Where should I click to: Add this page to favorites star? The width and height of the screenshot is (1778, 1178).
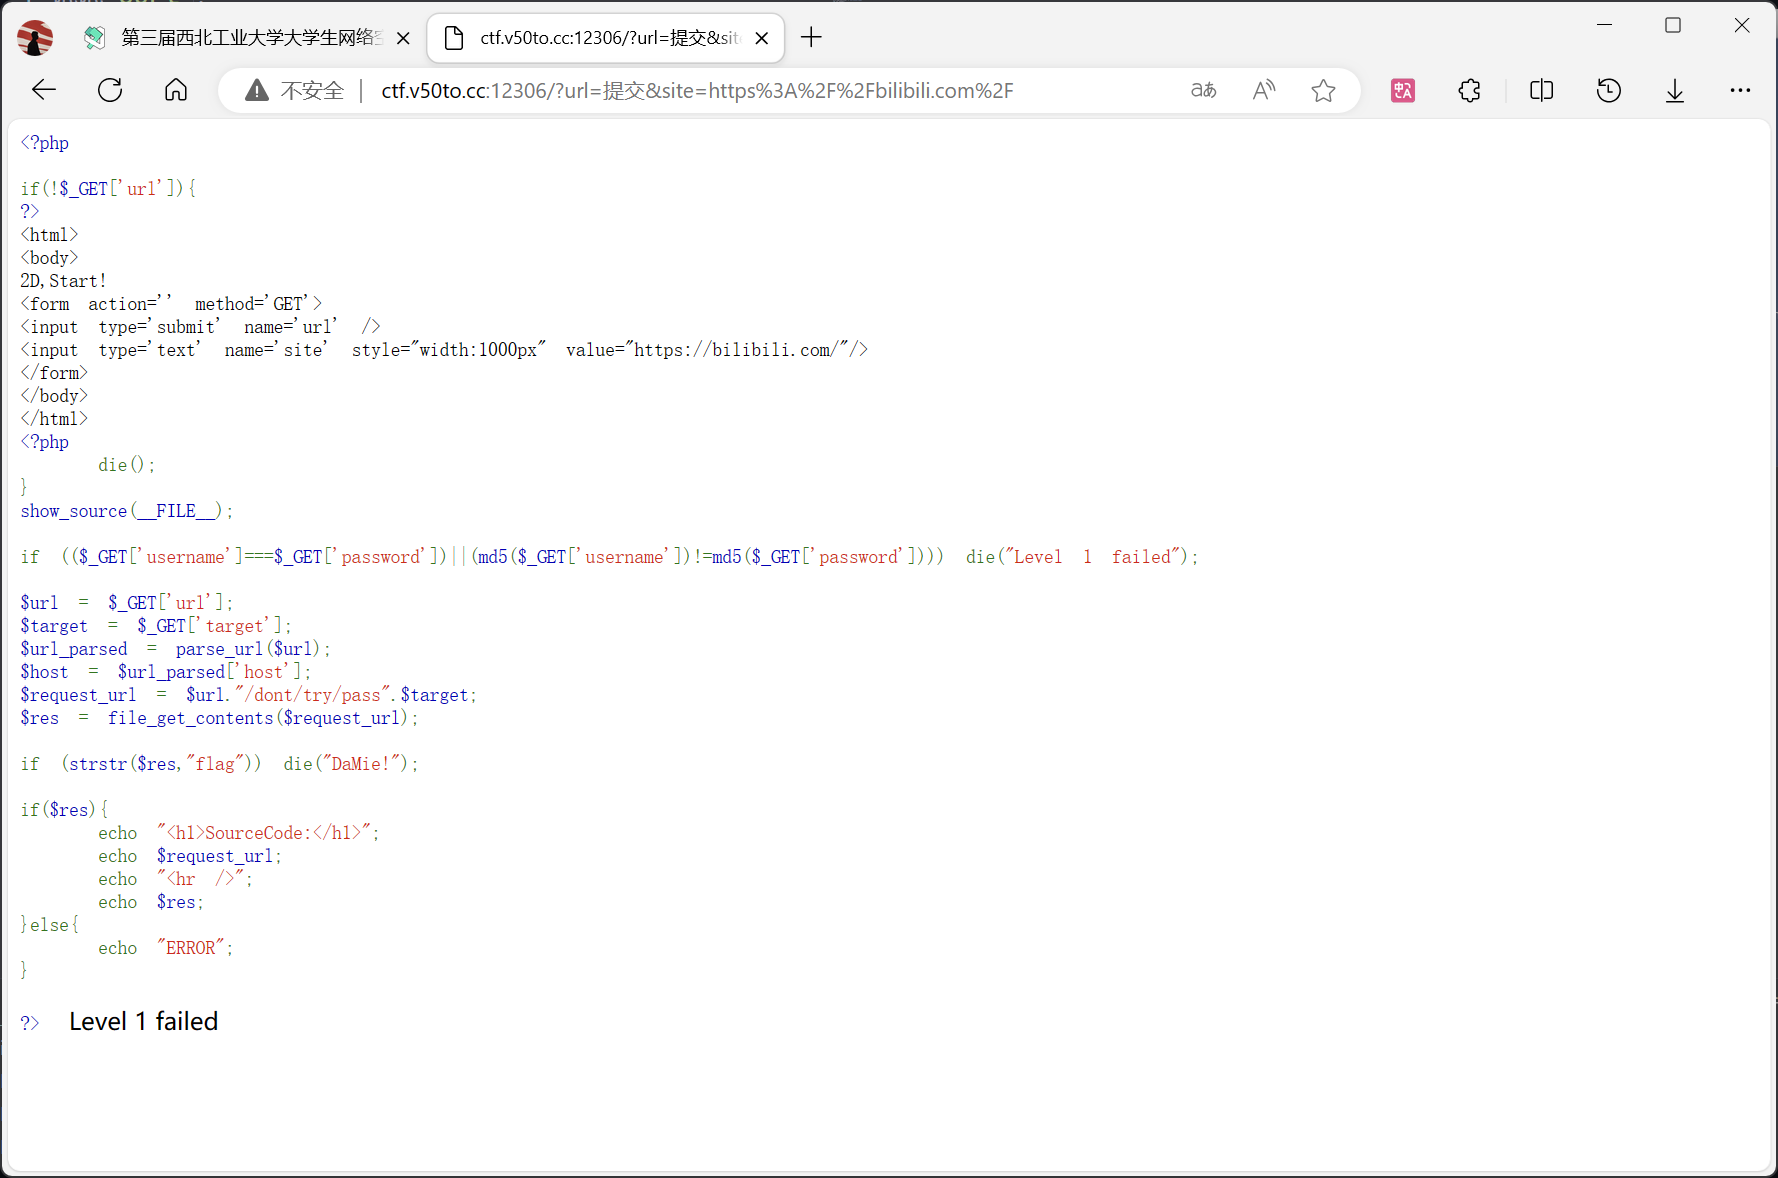1323,91
